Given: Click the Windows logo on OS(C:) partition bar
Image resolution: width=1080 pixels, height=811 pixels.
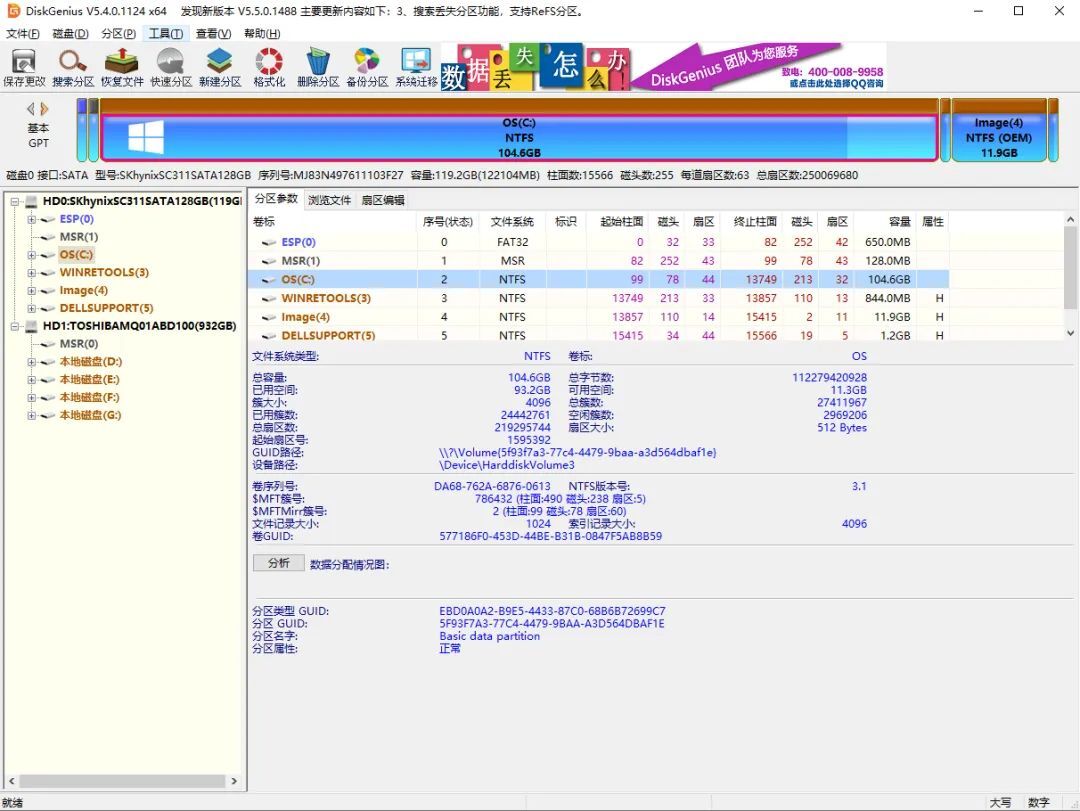Looking at the screenshot, I should tap(146, 137).
